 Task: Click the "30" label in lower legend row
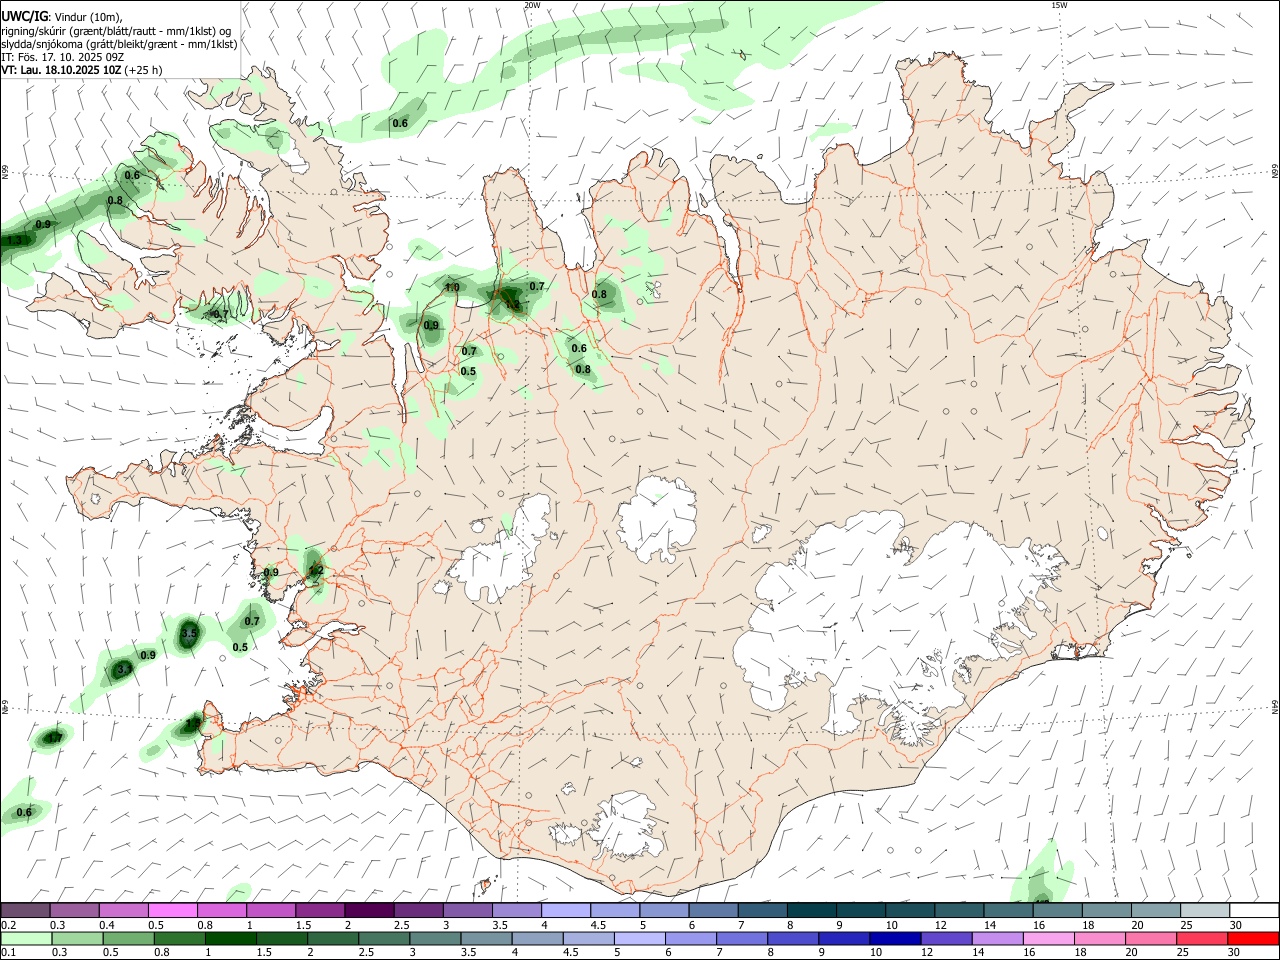click(1234, 952)
